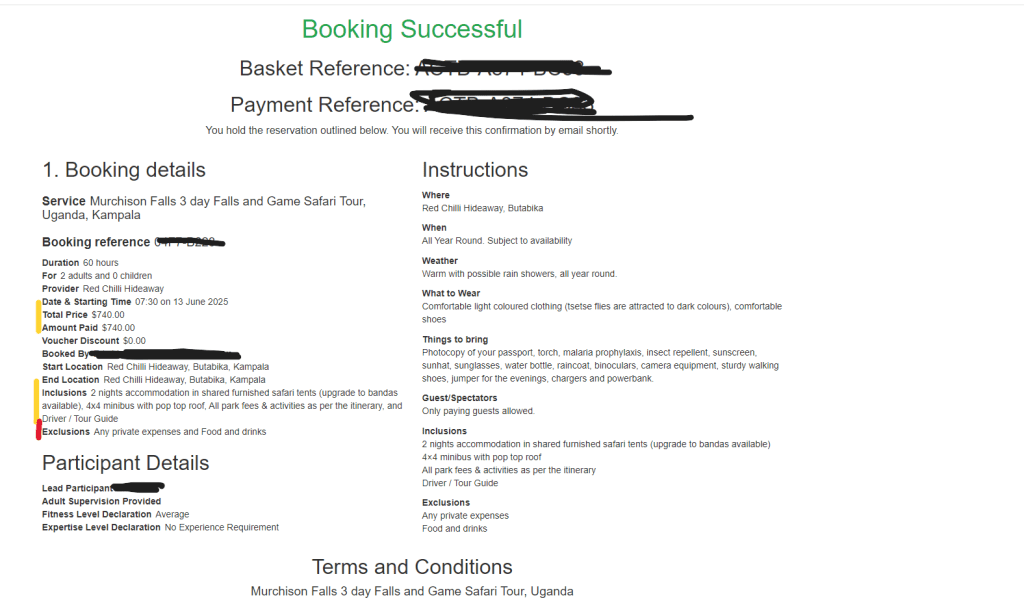1024x598 pixels.
Task: Click the Instructions section heading
Action: click(475, 170)
